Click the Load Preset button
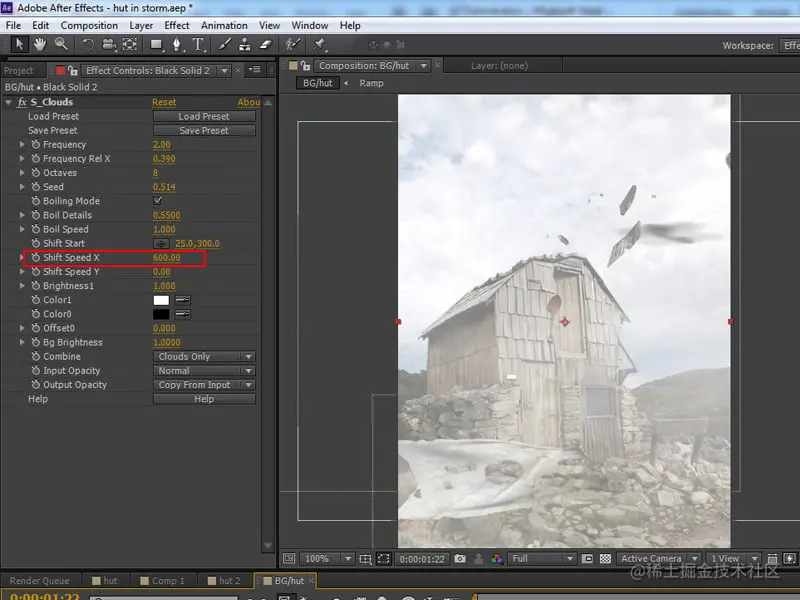 pyautogui.click(x=204, y=116)
